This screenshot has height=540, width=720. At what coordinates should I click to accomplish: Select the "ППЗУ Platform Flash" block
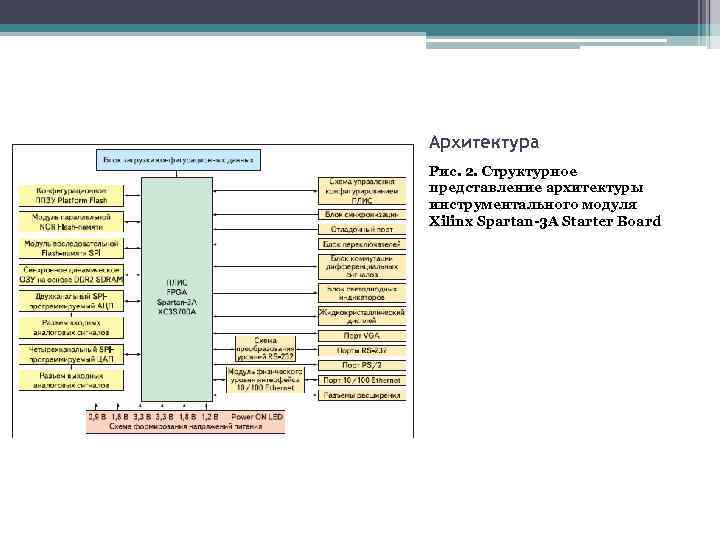[x=71, y=196]
